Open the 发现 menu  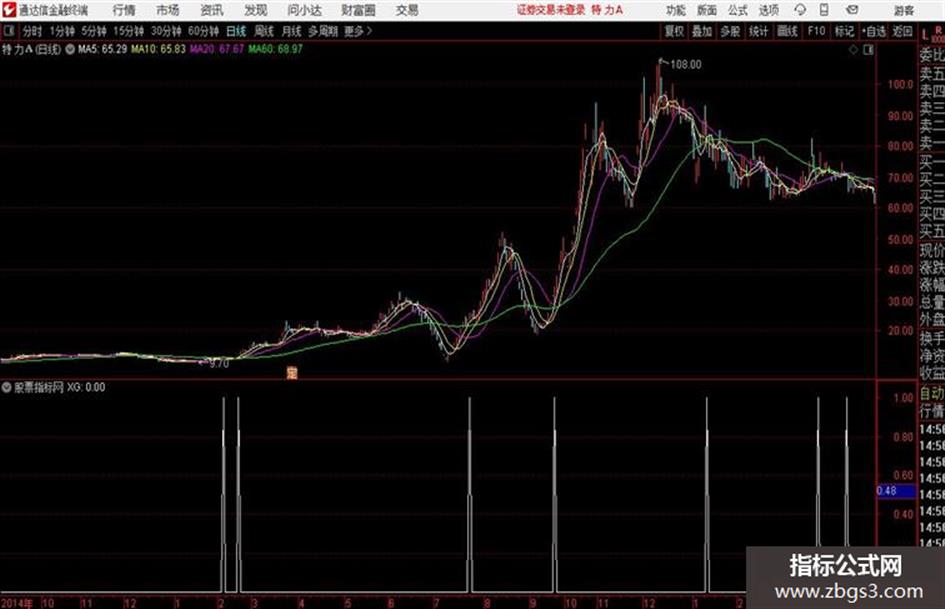(255, 10)
